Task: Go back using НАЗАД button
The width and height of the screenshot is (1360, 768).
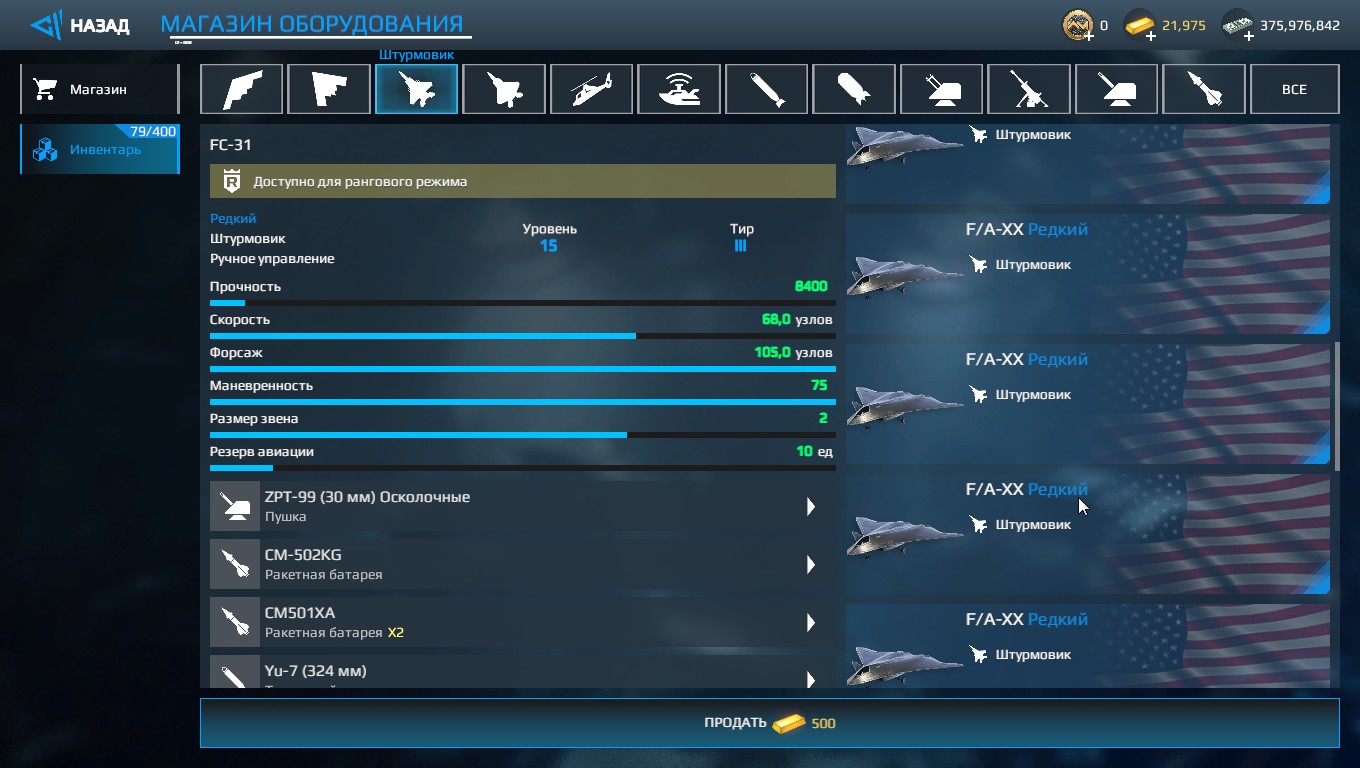Action: click(81, 25)
